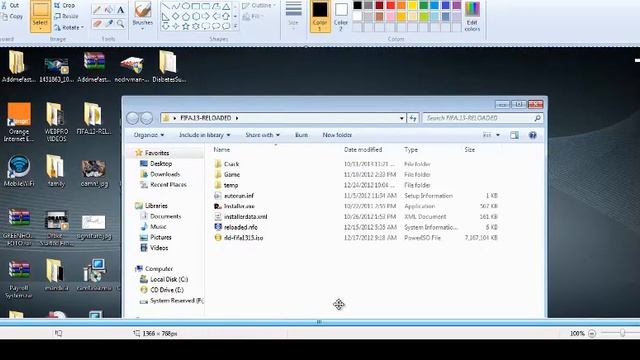Pick the Cloud callout shape

[x=226, y=26]
